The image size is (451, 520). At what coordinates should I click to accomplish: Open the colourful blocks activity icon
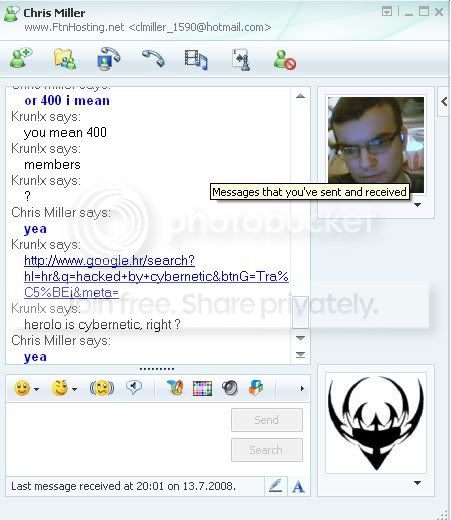pos(256,388)
